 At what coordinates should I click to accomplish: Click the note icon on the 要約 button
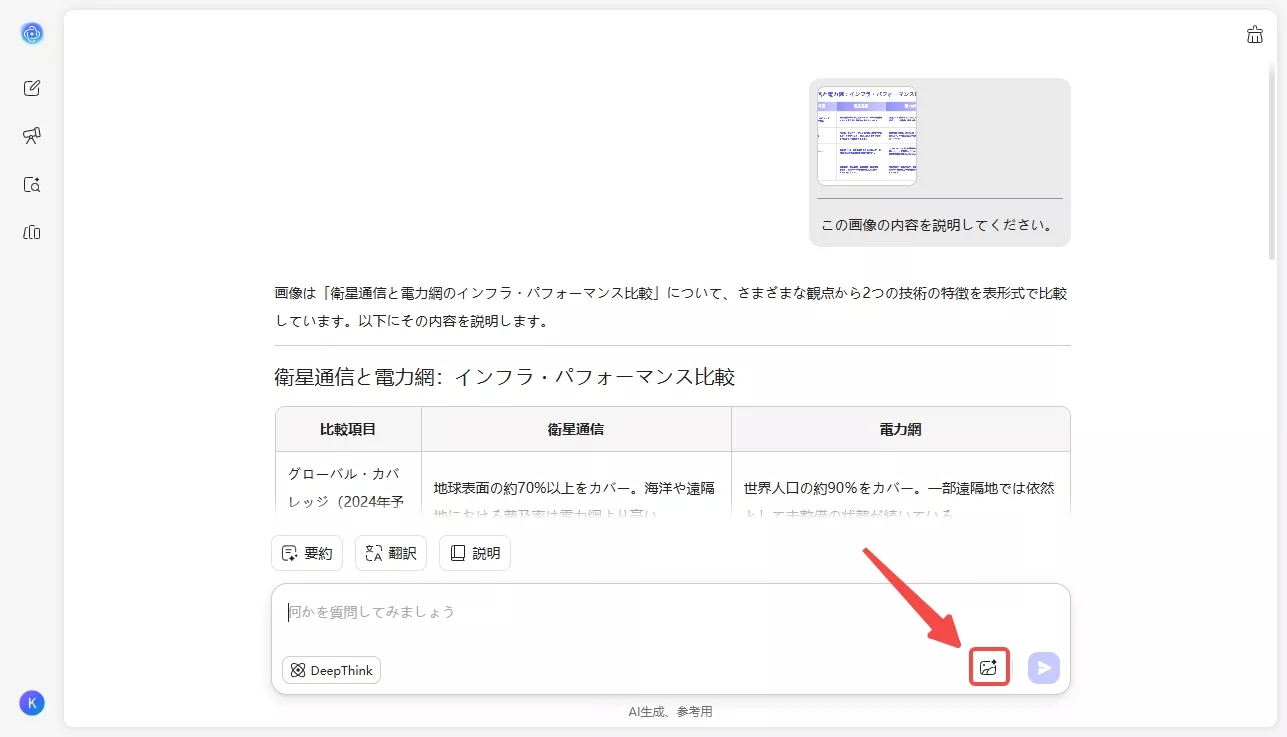point(290,552)
